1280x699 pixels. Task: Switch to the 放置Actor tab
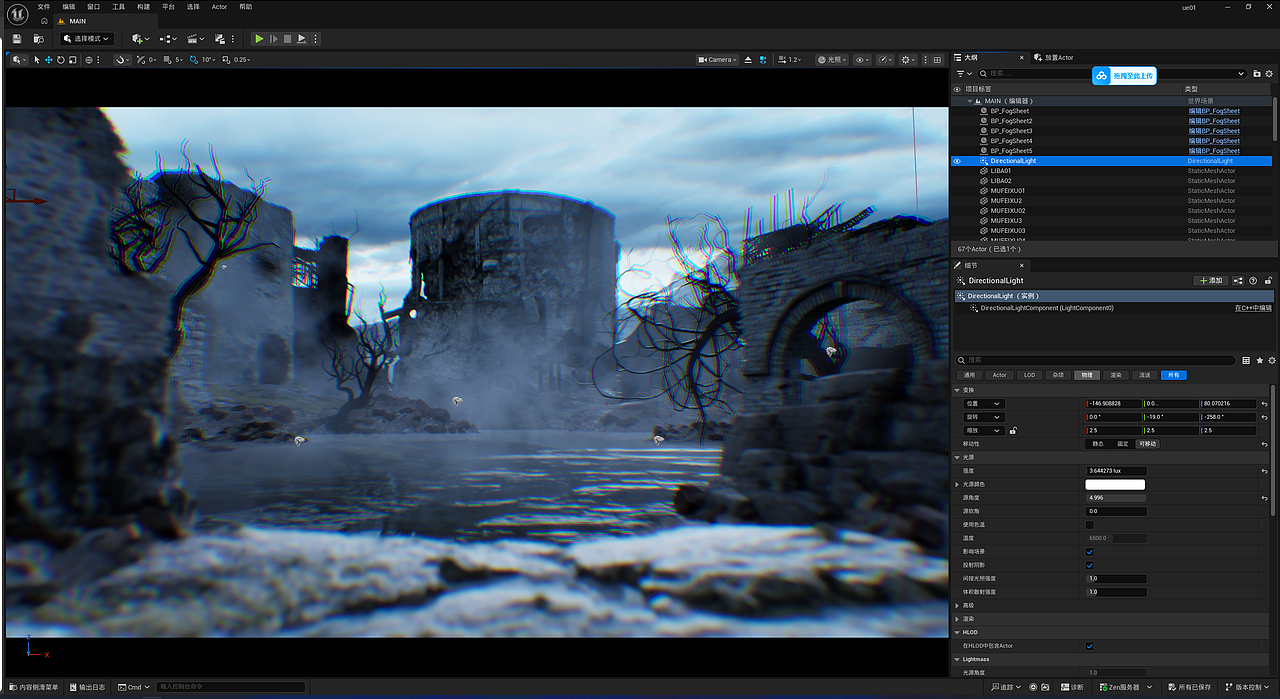1053,57
